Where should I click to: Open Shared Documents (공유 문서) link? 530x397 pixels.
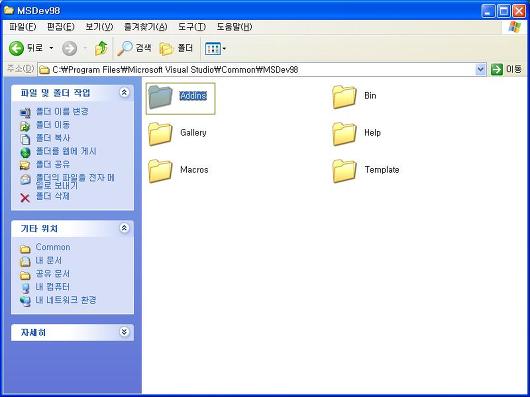[x=53, y=273]
